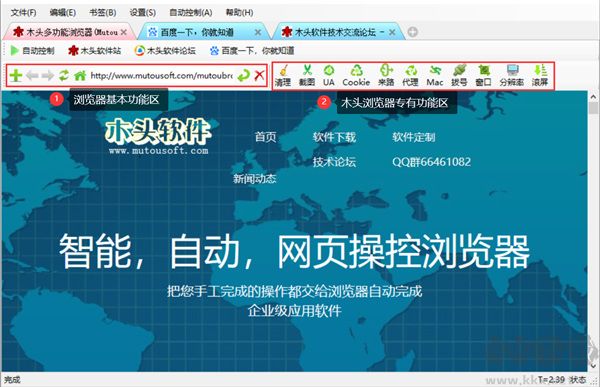
Task: Open the 设置(S) menu
Action: pyautogui.click(x=142, y=13)
